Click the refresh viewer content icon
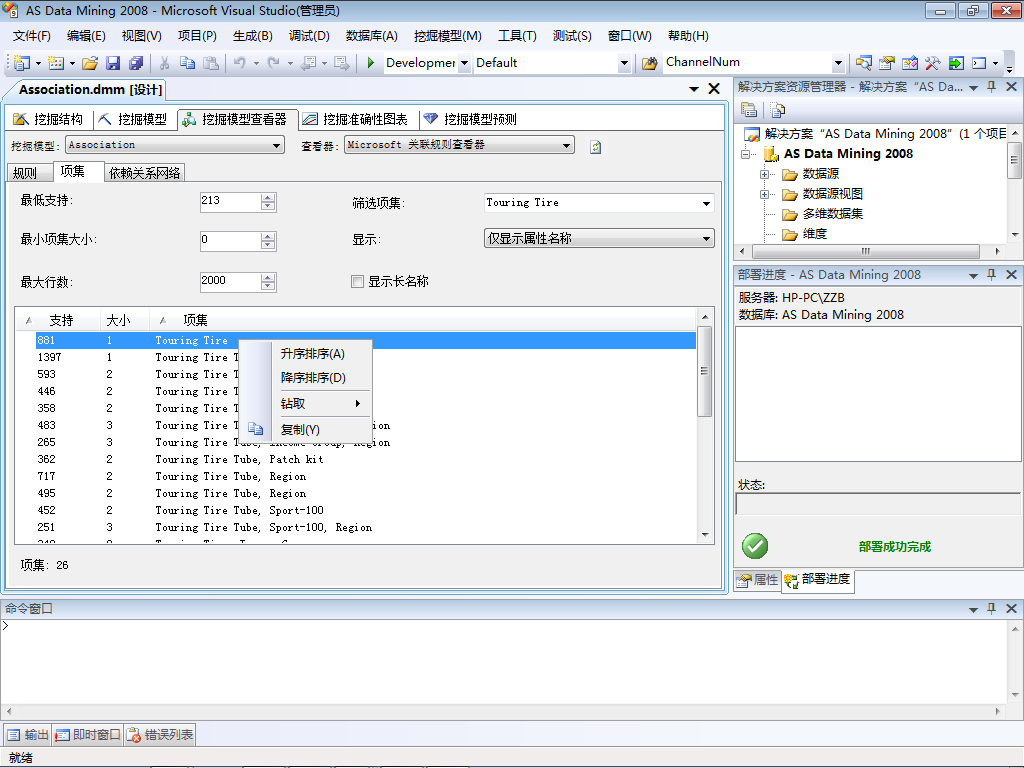 point(595,147)
